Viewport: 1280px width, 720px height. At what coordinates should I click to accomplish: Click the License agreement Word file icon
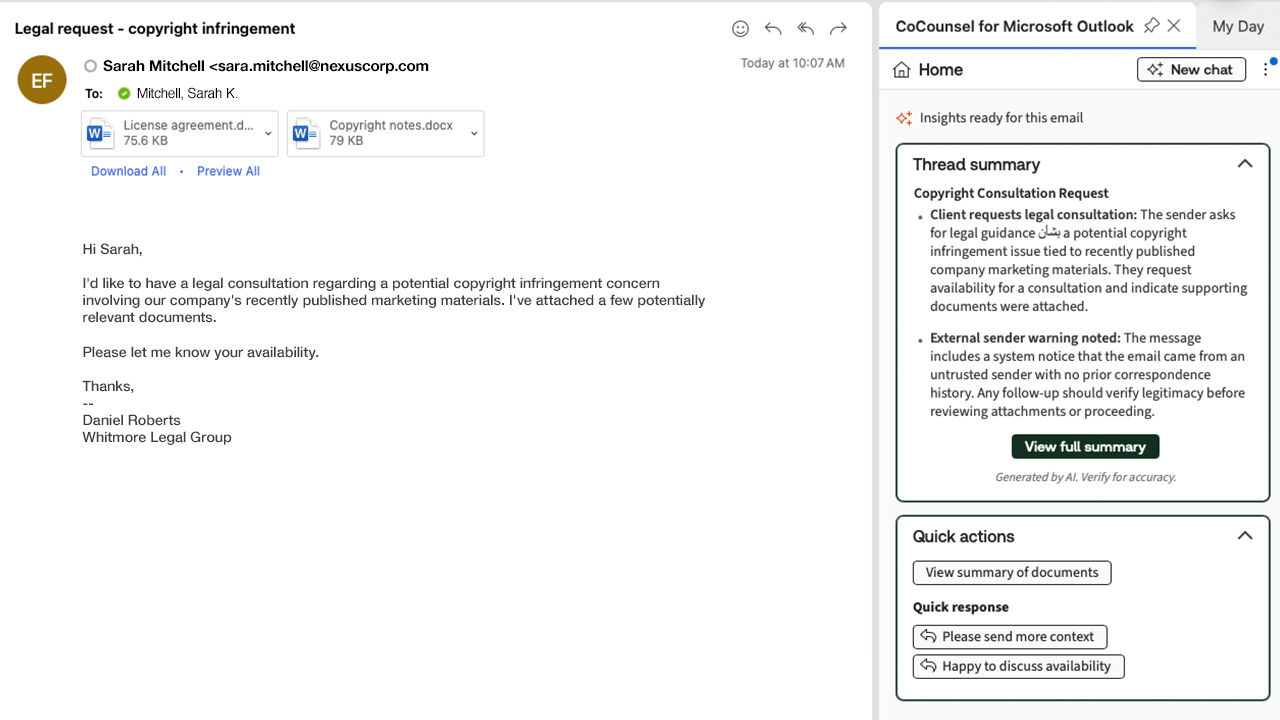[101, 133]
